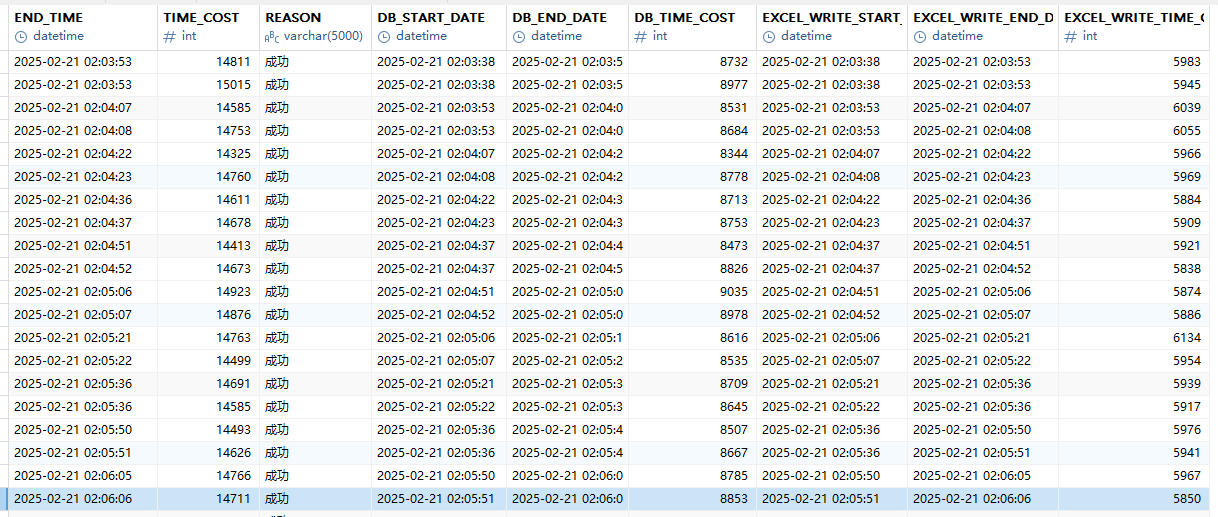Screen dimensions: 1218x517
Task: Click the TIME_COST value 14753
Action: pyautogui.click(x=209, y=131)
